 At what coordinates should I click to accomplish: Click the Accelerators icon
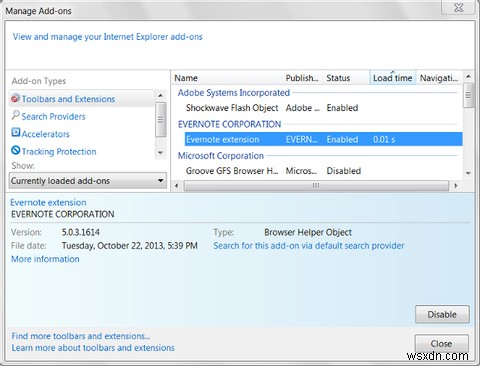coord(16,133)
